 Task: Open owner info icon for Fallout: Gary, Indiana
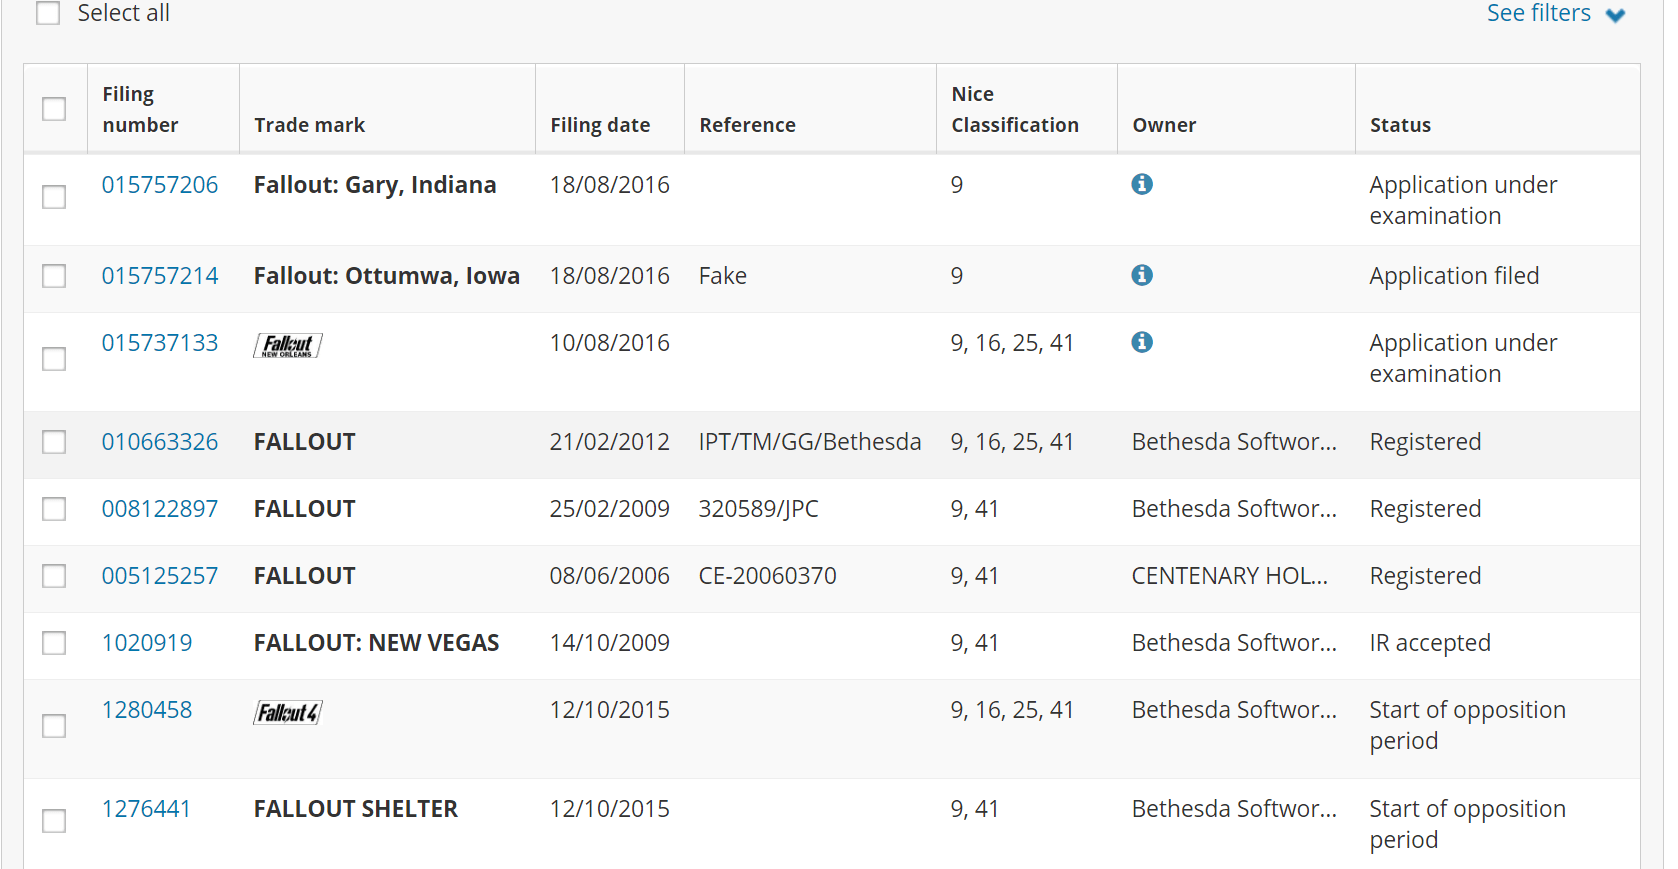[x=1142, y=184]
